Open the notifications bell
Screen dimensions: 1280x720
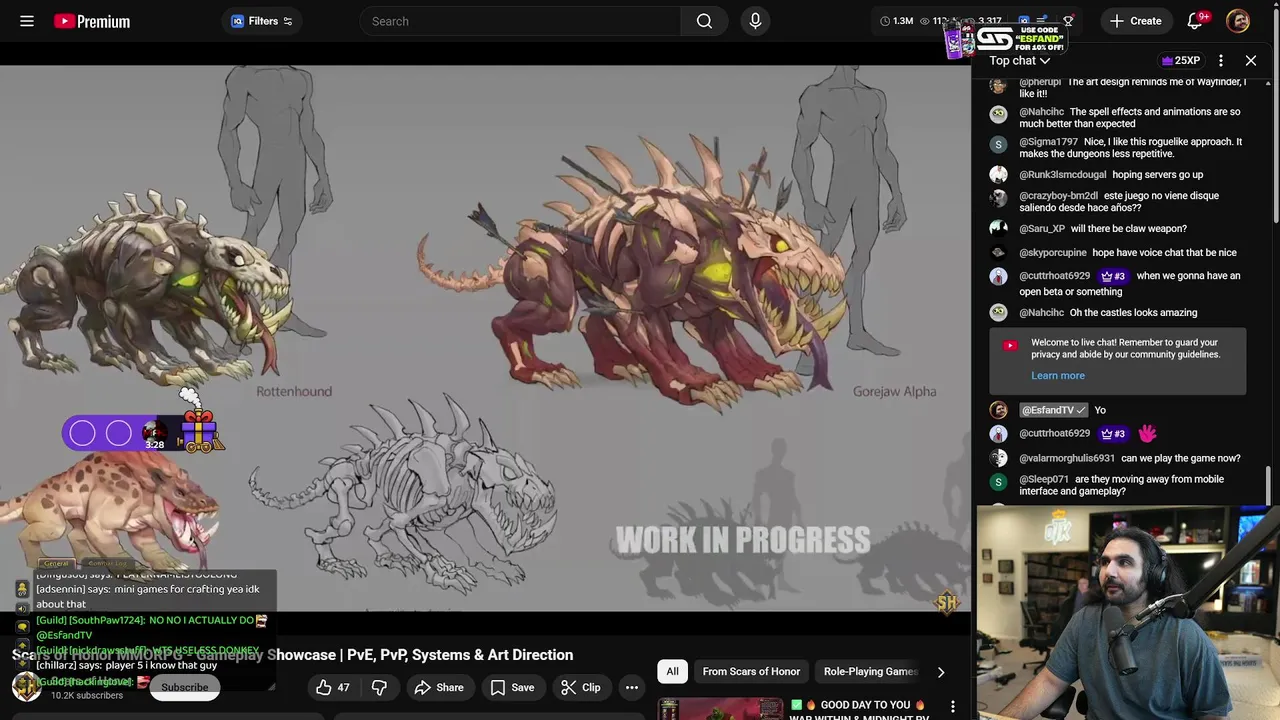[x=1195, y=21]
